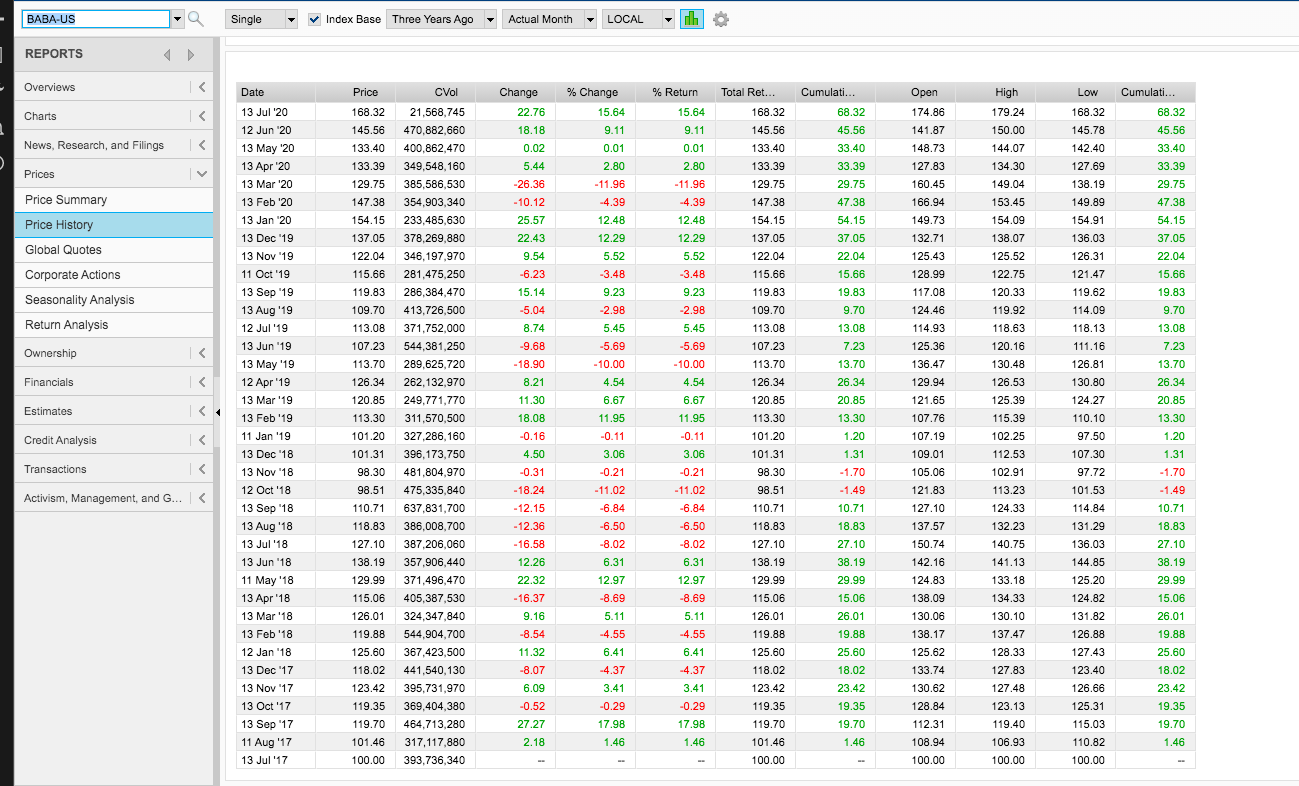Image resolution: width=1299 pixels, height=786 pixels.
Task: Expand the Transactions section chevron
Action: coord(202,469)
